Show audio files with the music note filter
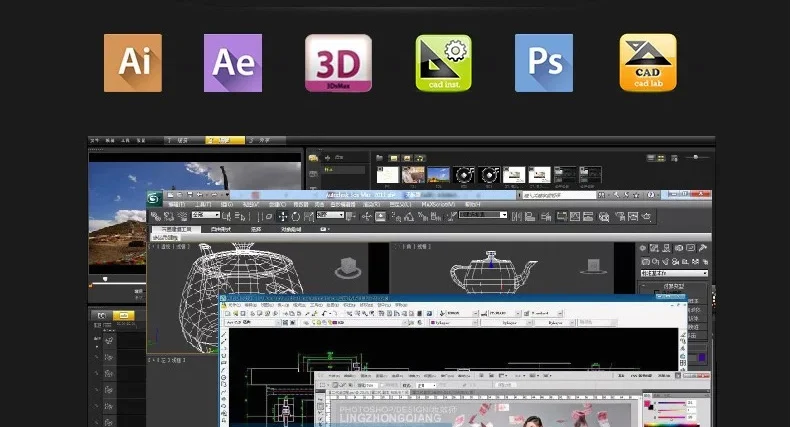Image resolution: width=791 pixels, height=427 pixels. (420, 158)
